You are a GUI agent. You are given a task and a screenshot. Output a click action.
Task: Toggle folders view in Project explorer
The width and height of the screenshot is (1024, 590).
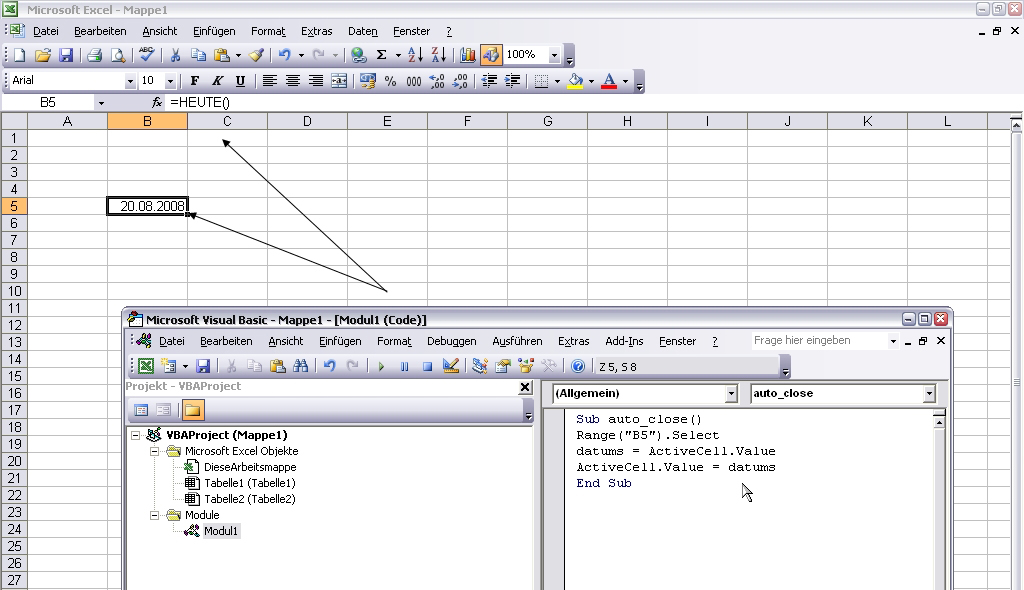click(x=192, y=410)
